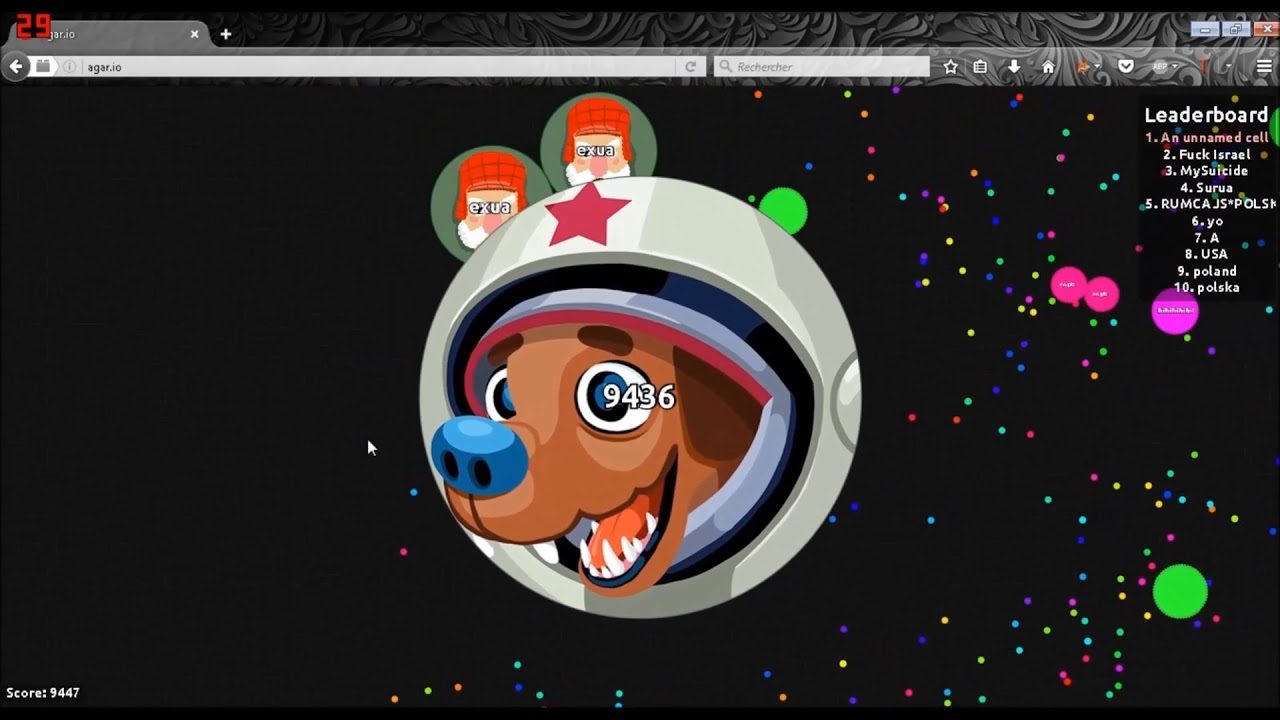The width and height of the screenshot is (1280, 720).
Task: Restore the browser window size
Action: tap(1236, 30)
